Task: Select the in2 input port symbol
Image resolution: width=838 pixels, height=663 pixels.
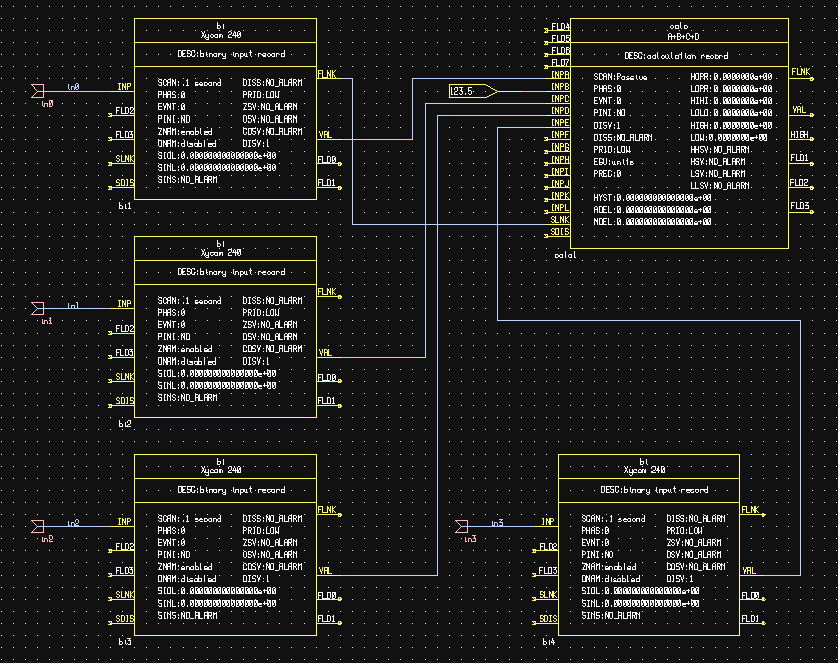Action: coord(37,527)
